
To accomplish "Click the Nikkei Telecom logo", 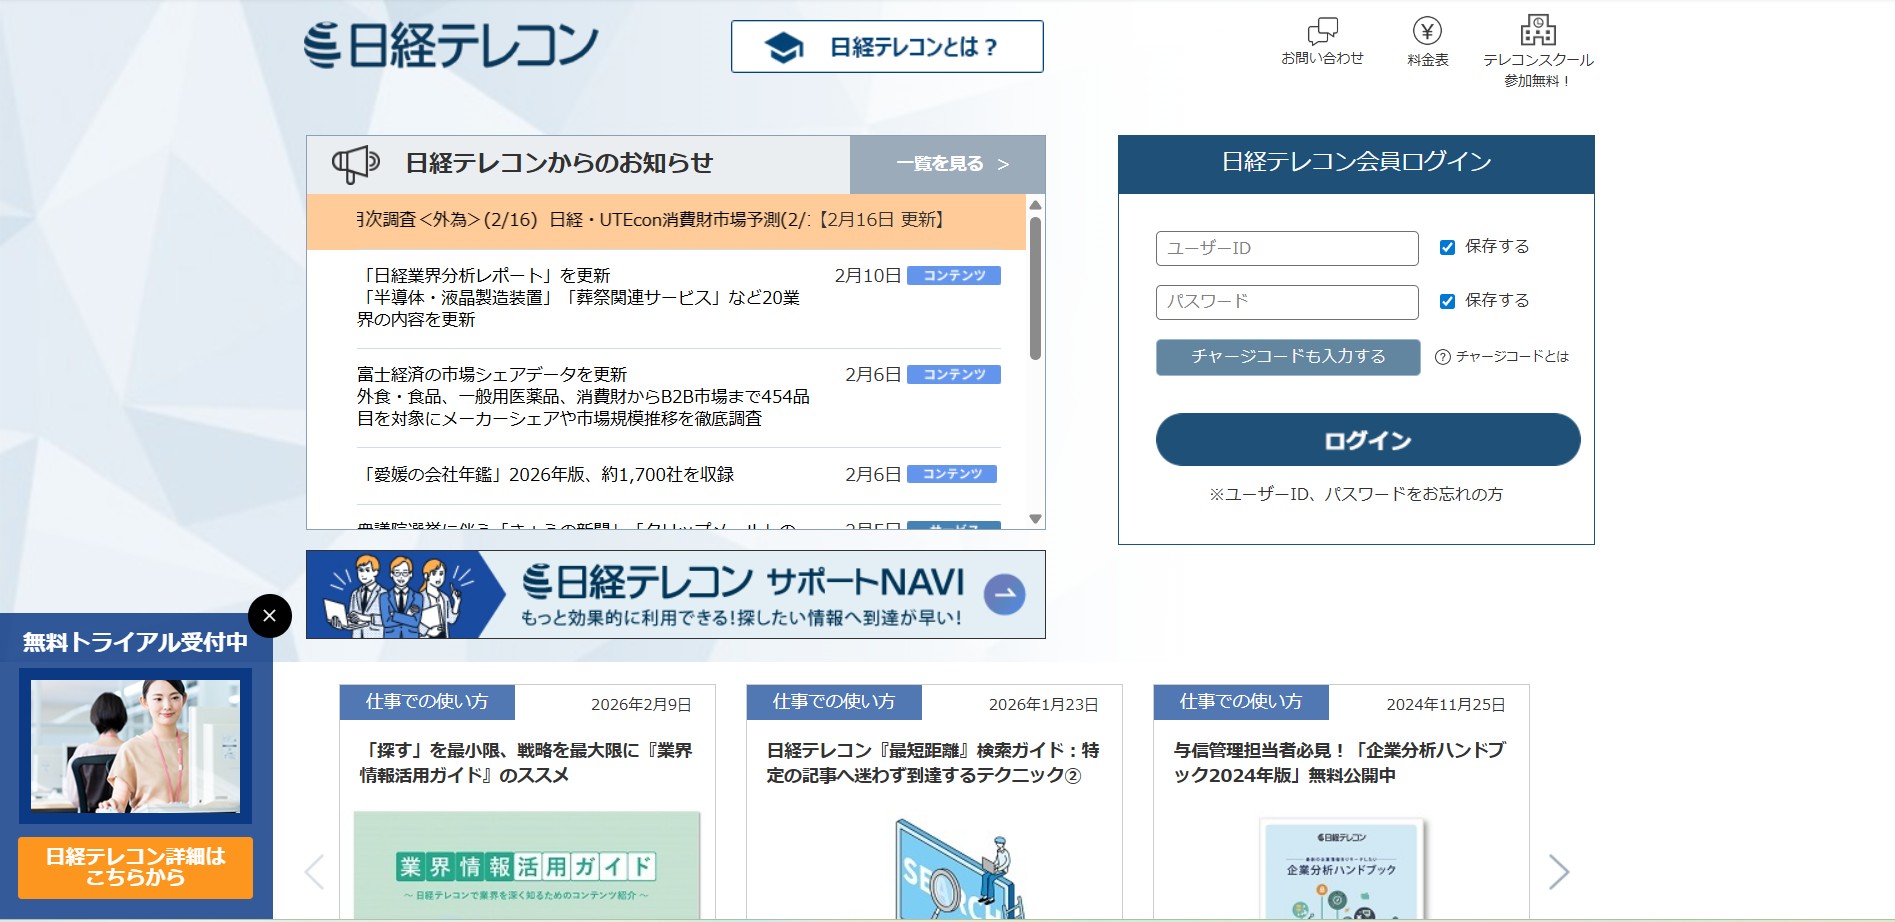I will pyautogui.click(x=451, y=45).
